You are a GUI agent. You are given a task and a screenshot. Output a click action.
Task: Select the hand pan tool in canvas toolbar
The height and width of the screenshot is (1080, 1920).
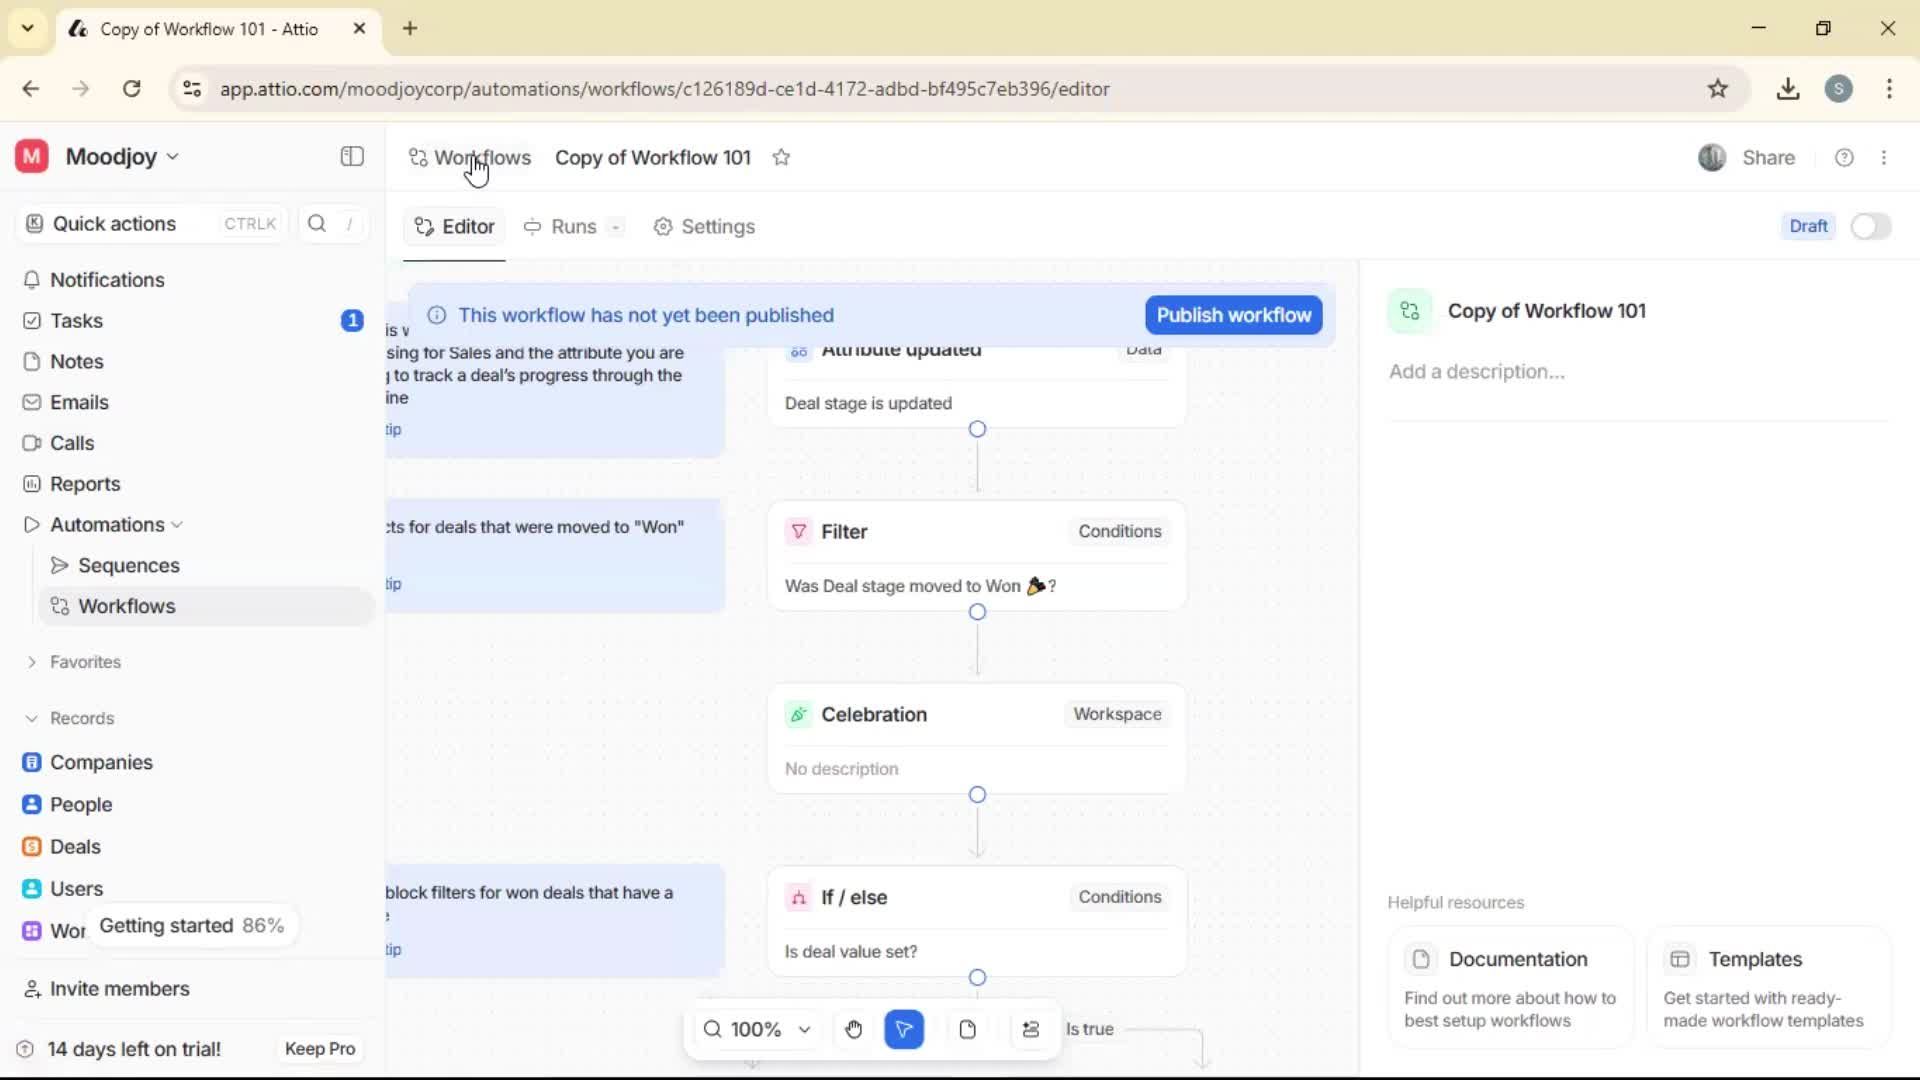853,1029
